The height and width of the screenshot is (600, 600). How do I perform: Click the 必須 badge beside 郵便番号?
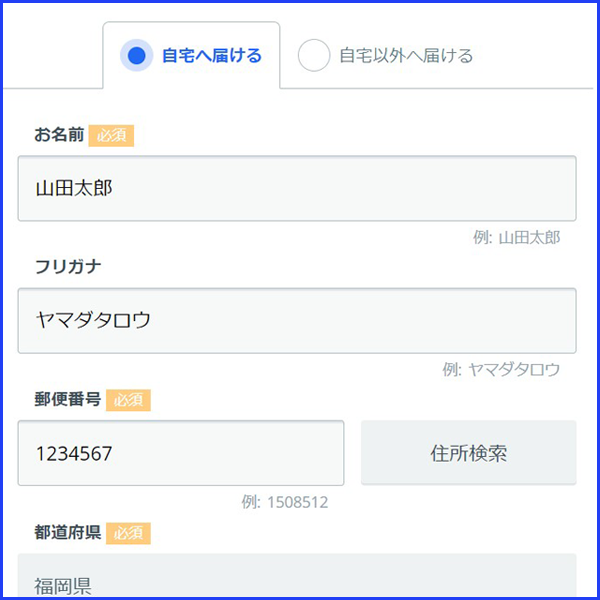tap(128, 399)
